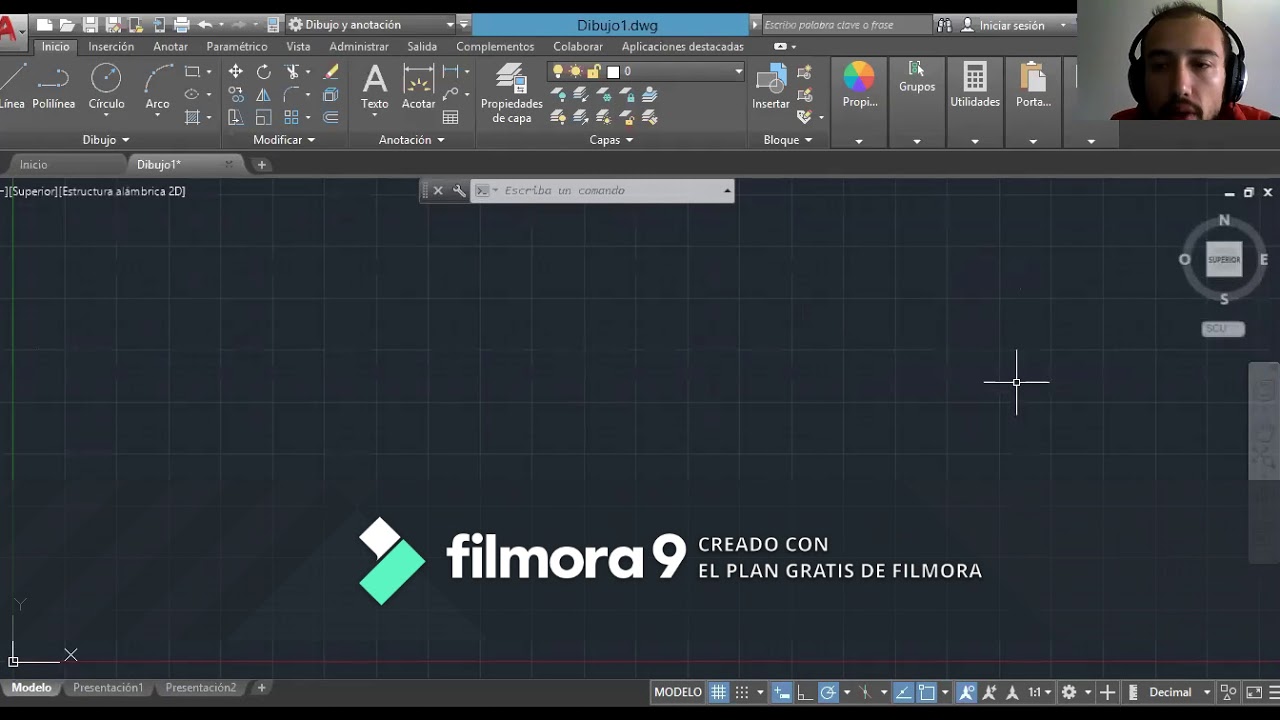
Task: Activate the Fillet tool
Action: 291,94
